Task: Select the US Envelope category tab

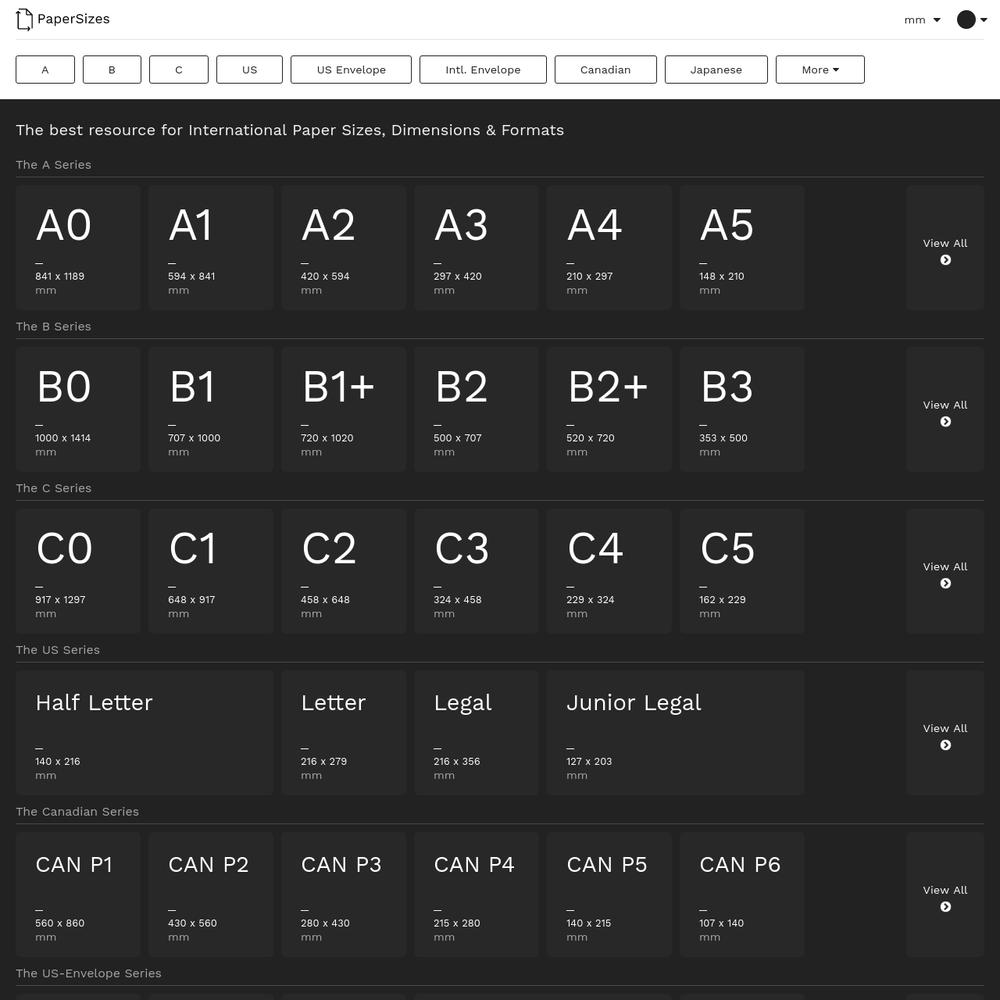Action: click(351, 70)
